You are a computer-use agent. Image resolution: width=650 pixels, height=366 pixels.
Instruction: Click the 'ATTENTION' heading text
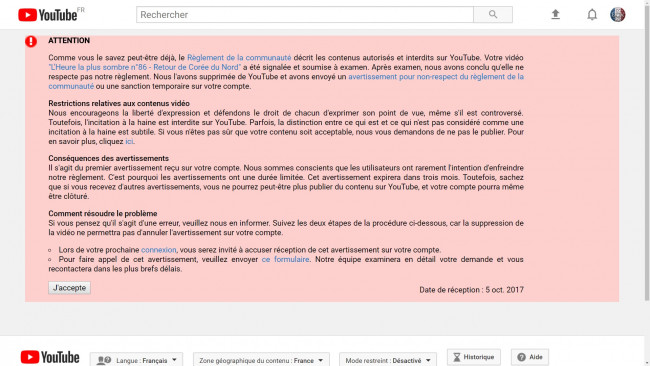69,40
